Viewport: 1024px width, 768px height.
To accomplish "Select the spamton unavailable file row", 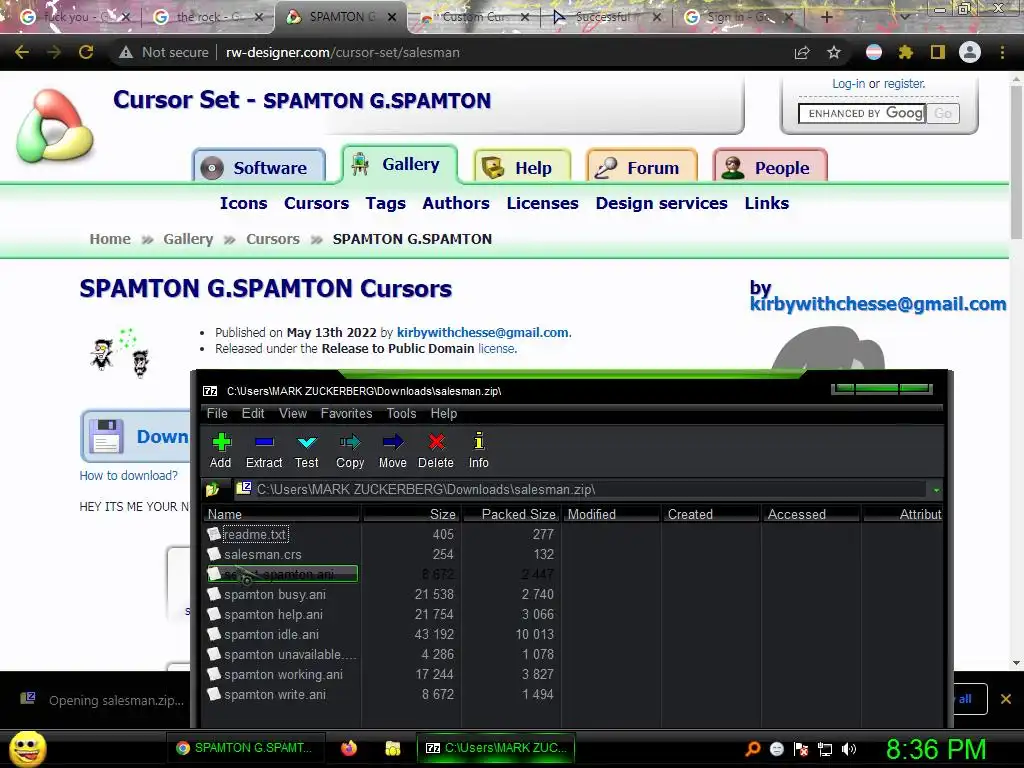I will pos(290,654).
